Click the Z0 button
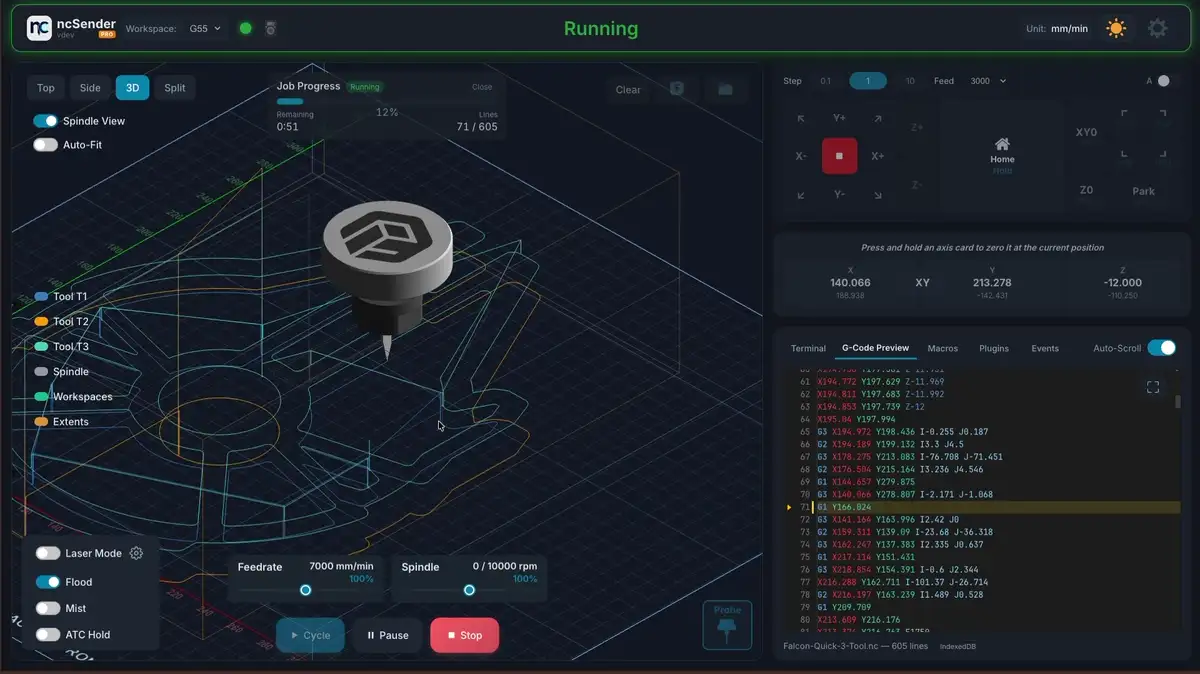This screenshot has width=1200, height=674. pyautogui.click(x=1086, y=190)
